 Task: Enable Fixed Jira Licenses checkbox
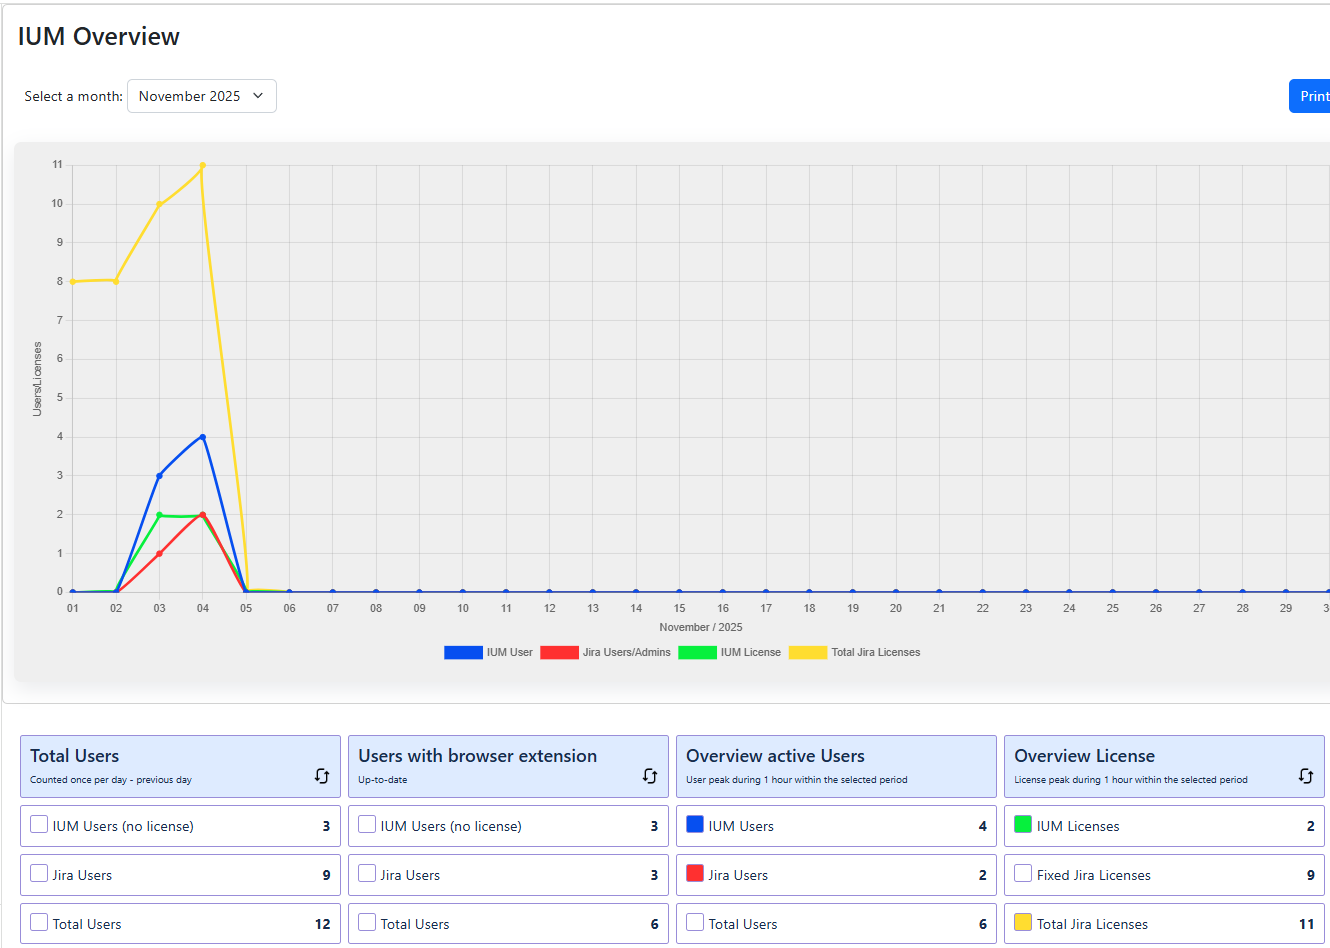pos(1023,874)
